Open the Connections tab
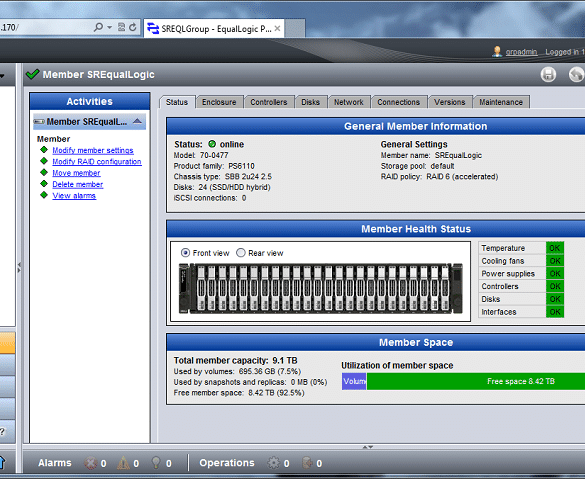Image resolution: width=585 pixels, height=479 pixels. pos(398,102)
